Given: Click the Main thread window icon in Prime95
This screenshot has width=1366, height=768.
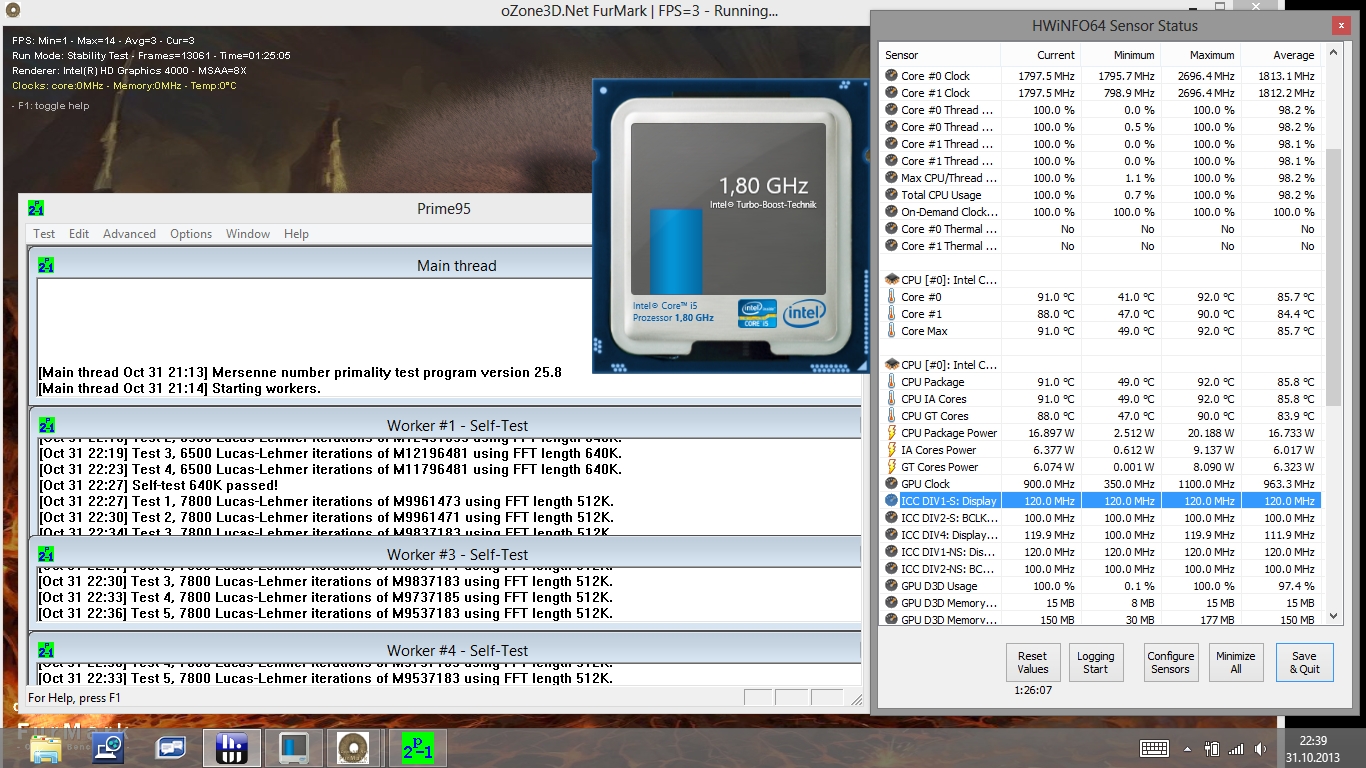Looking at the screenshot, I should click(x=46, y=265).
